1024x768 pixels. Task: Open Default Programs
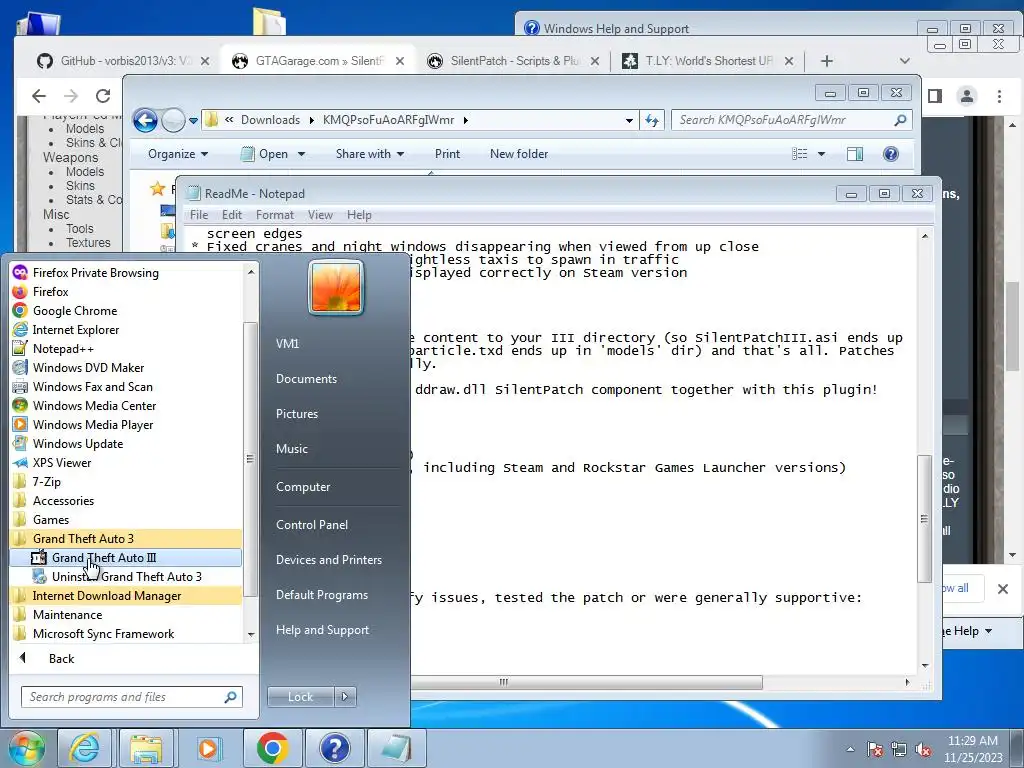coord(321,595)
